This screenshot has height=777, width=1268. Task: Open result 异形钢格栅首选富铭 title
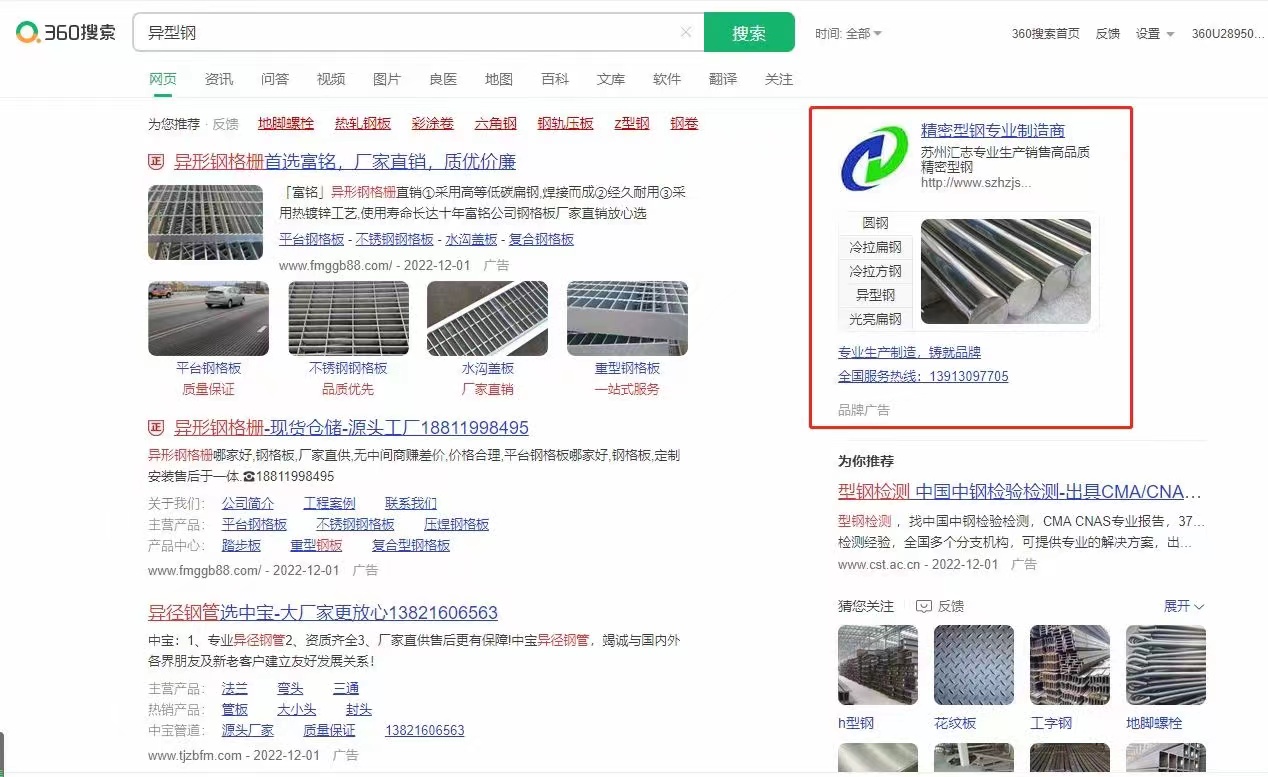point(345,161)
